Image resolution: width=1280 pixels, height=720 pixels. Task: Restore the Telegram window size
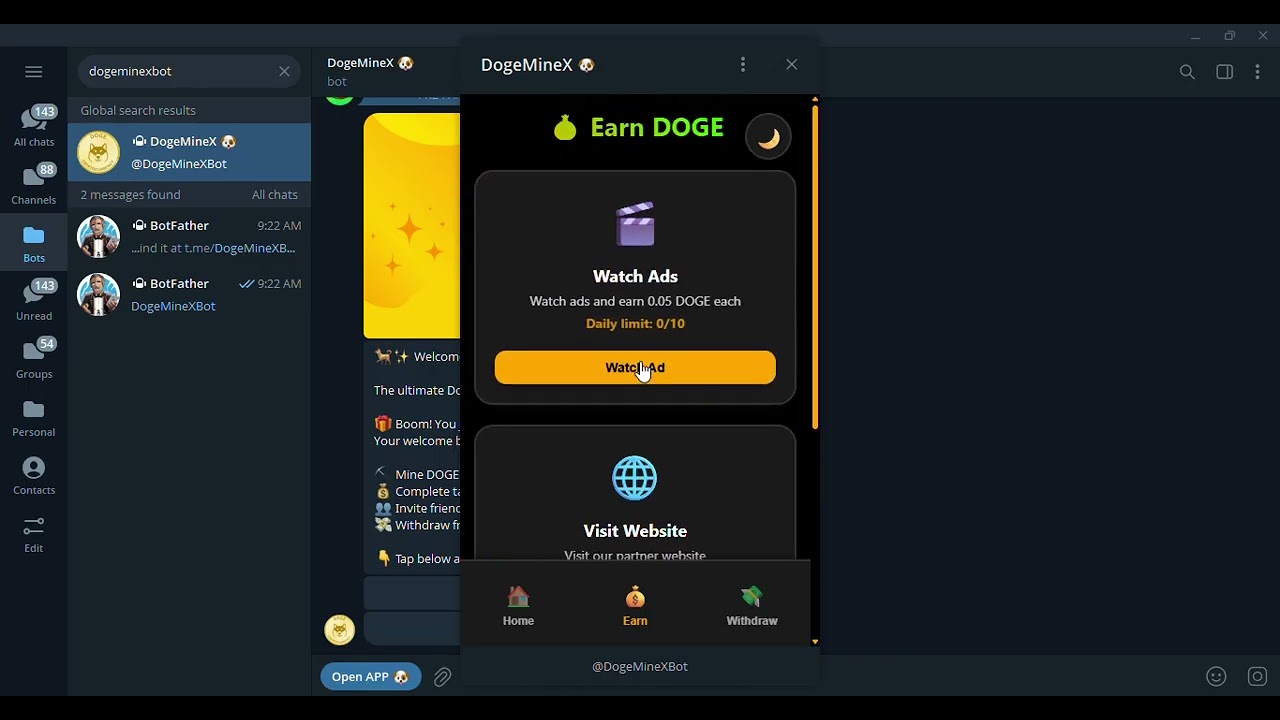[x=1229, y=36]
